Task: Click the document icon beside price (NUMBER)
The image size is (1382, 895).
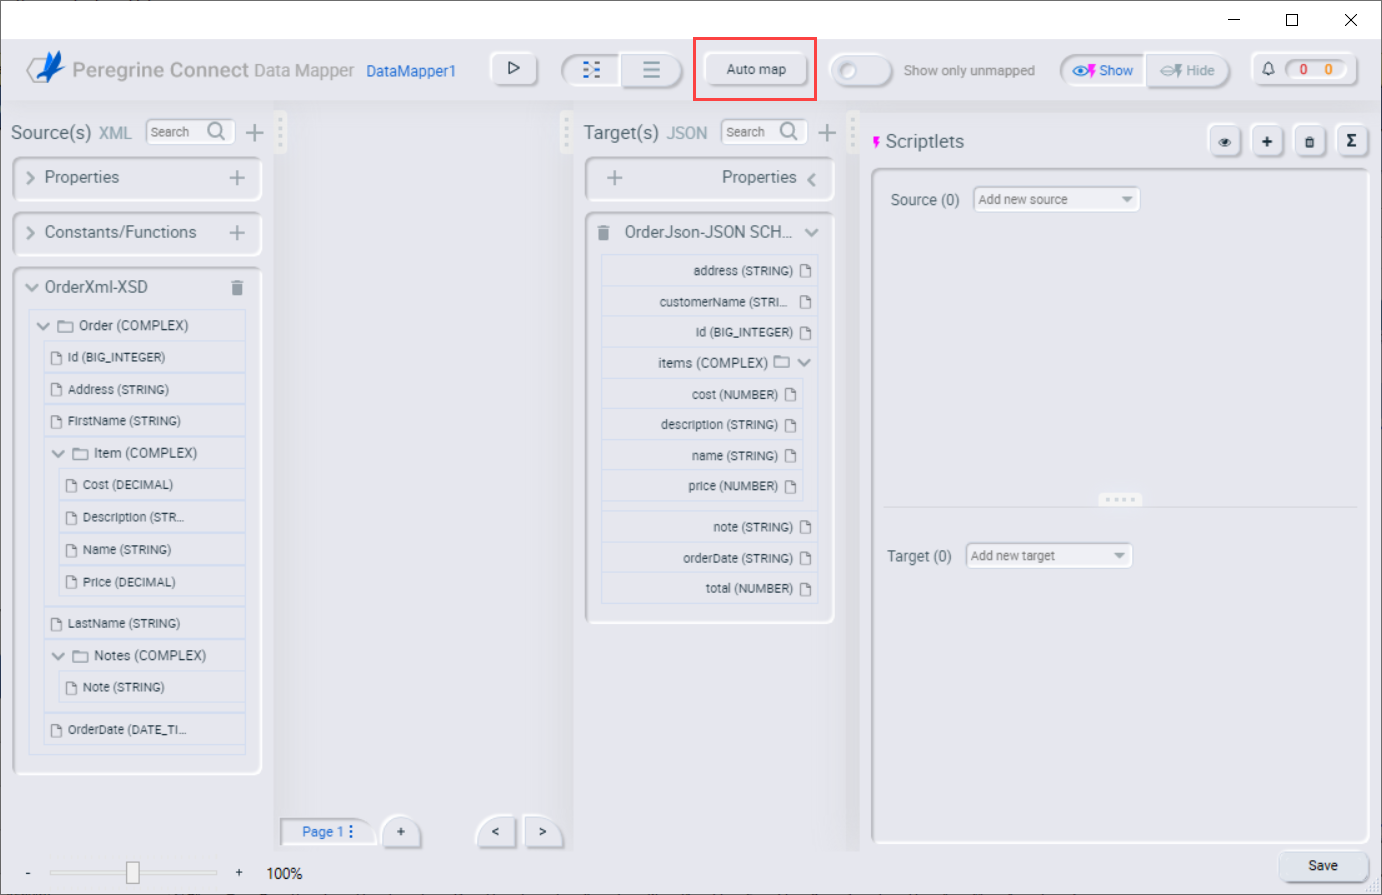Action: point(791,486)
